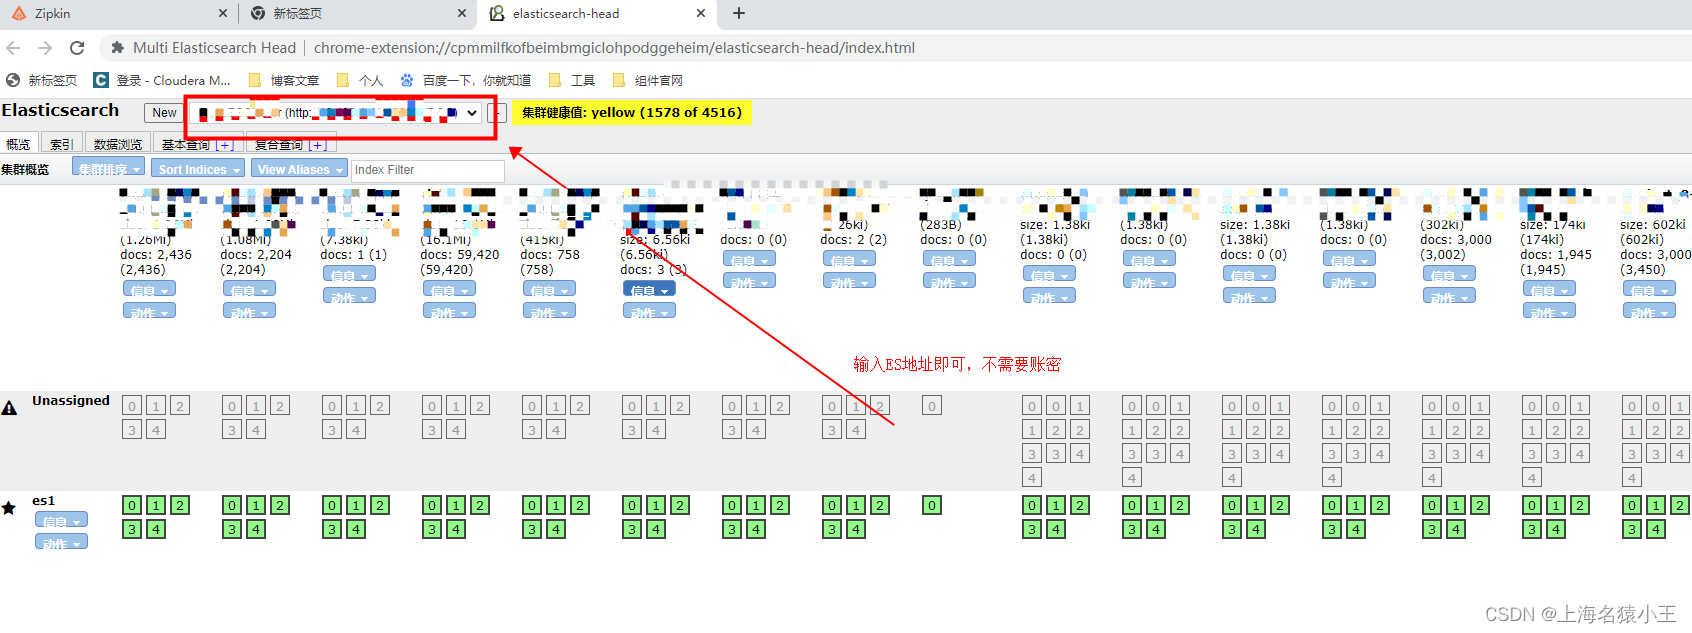Open the cluster connection address dropdown
This screenshot has width=1692, height=633.
(338, 113)
